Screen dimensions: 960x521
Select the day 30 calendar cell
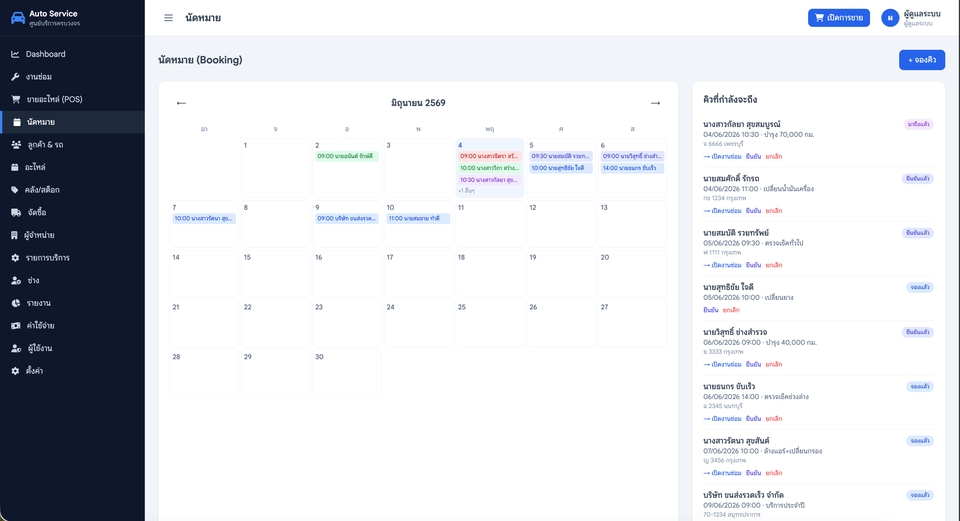(347, 373)
